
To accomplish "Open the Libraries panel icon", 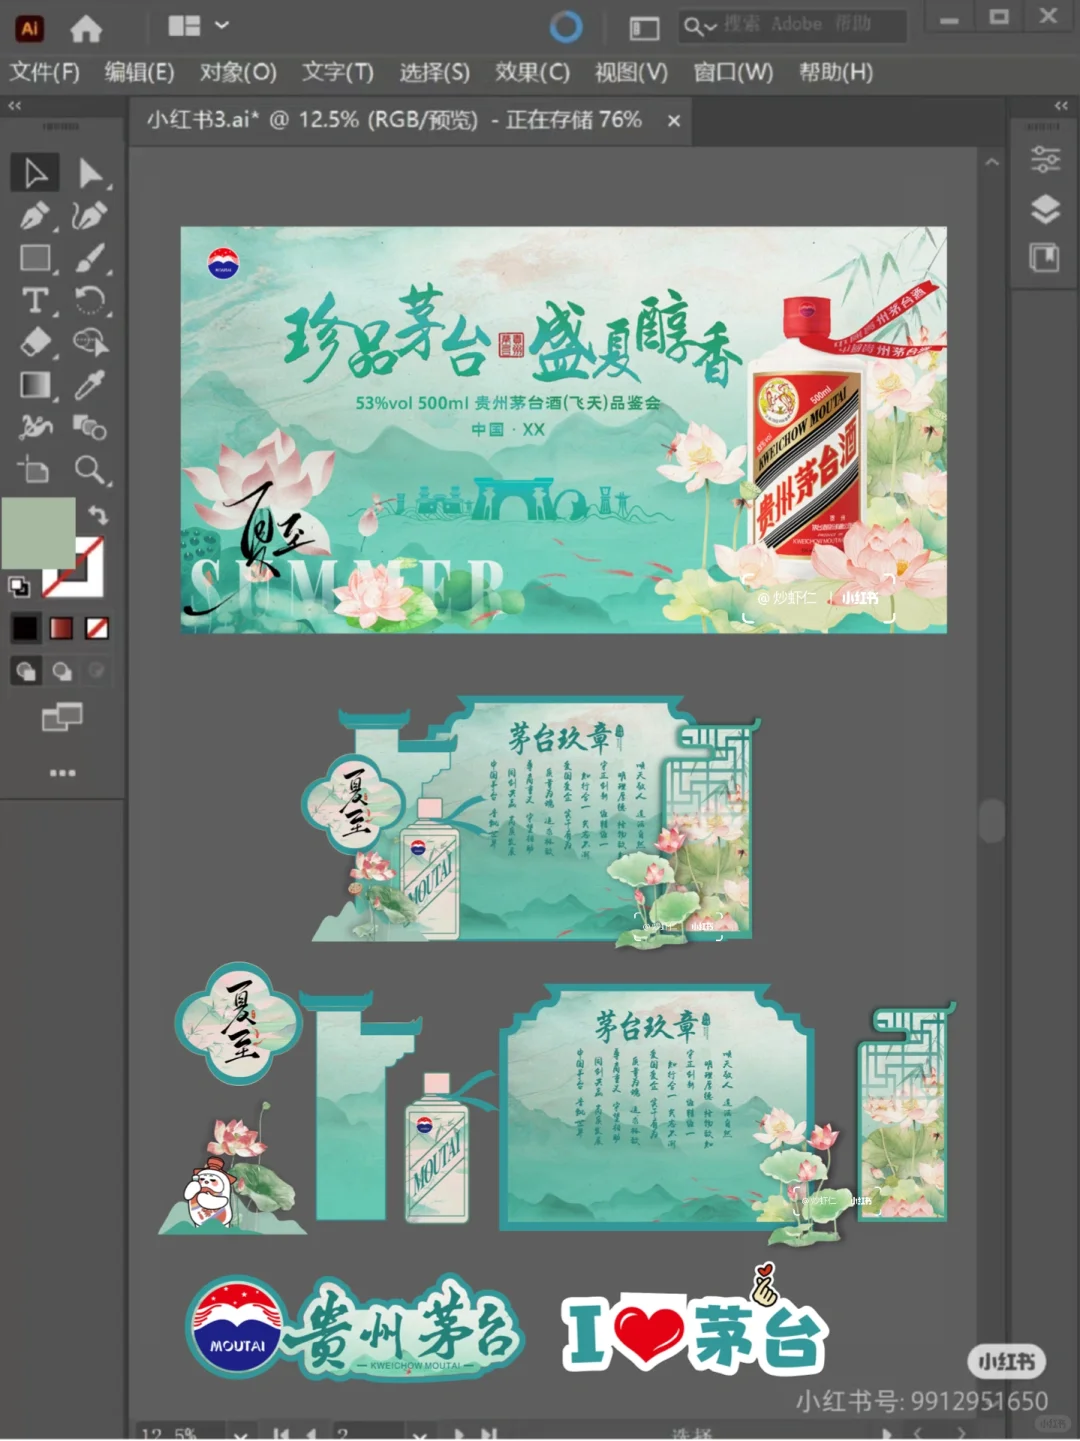I will click(1045, 258).
